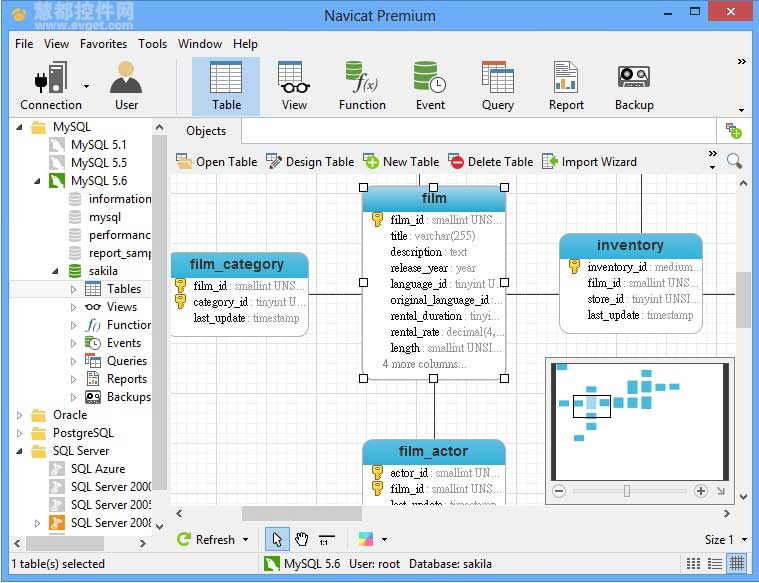Click the navigator overview minimap
The image size is (759, 583).
coord(639,421)
